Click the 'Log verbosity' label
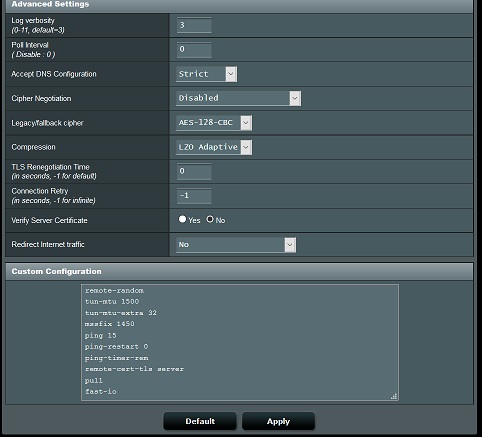Screen dimensions: 482x437 (33, 21)
